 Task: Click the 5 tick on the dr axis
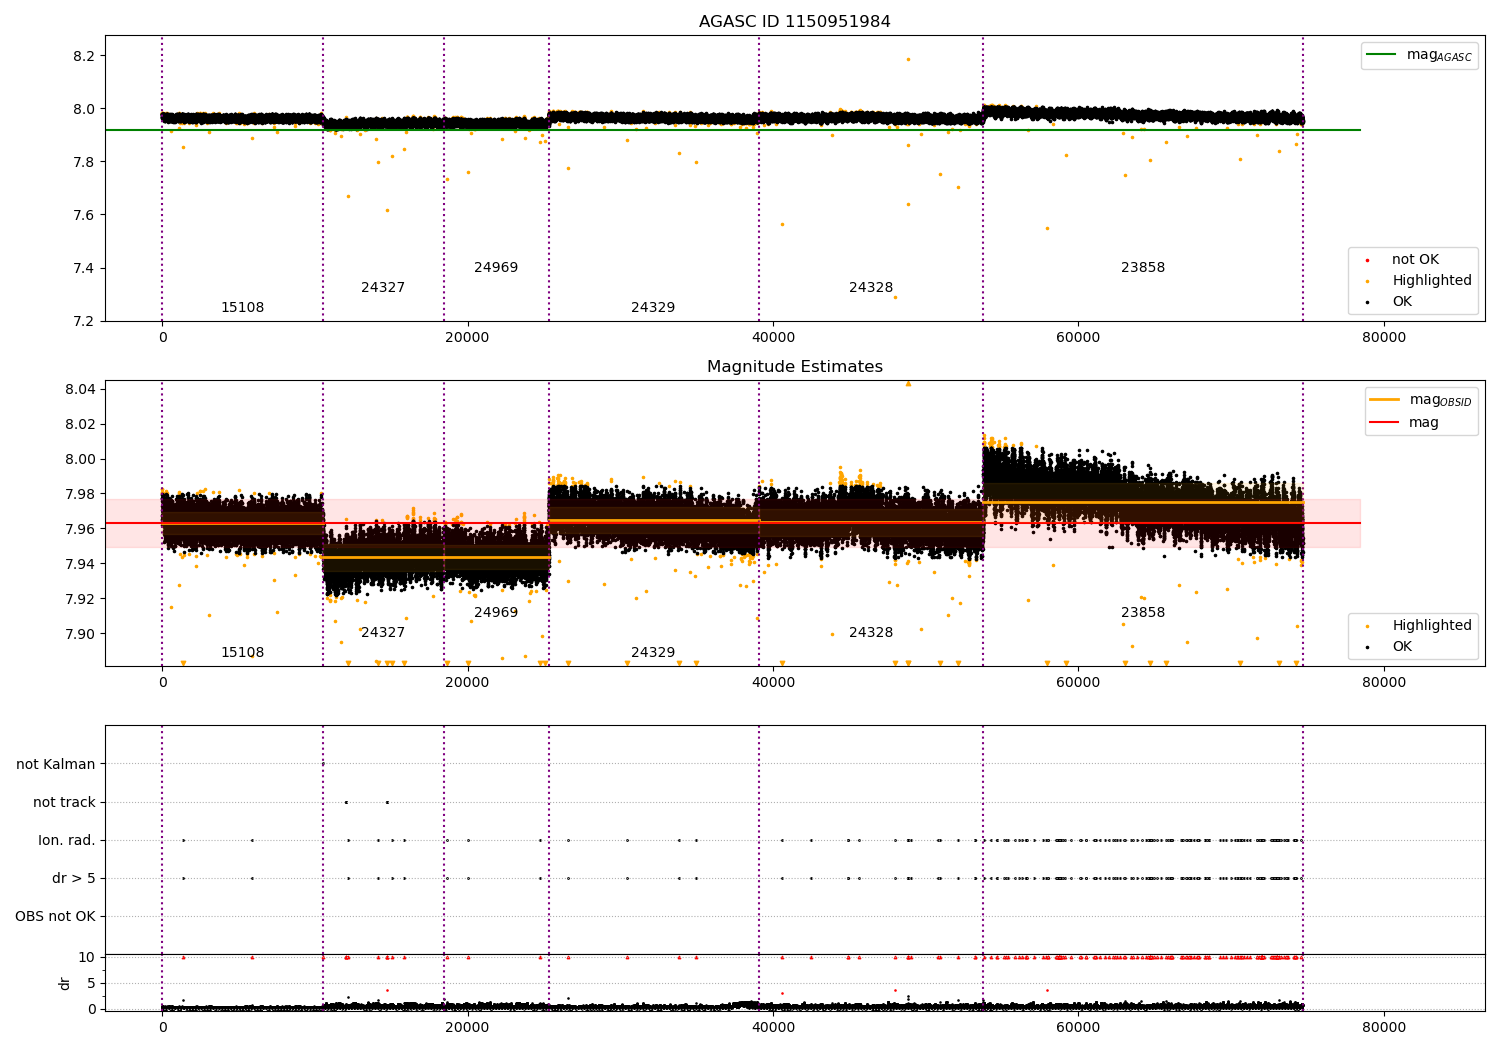click(91, 983)
